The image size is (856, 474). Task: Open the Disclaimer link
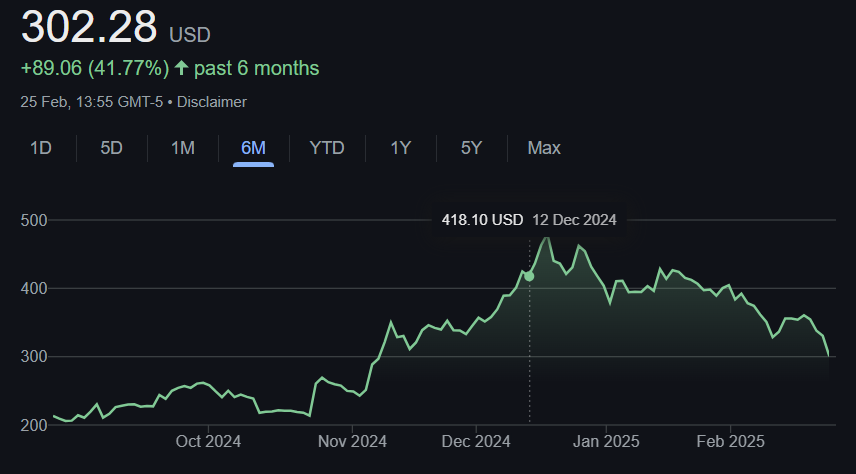[x=212, y=102]
